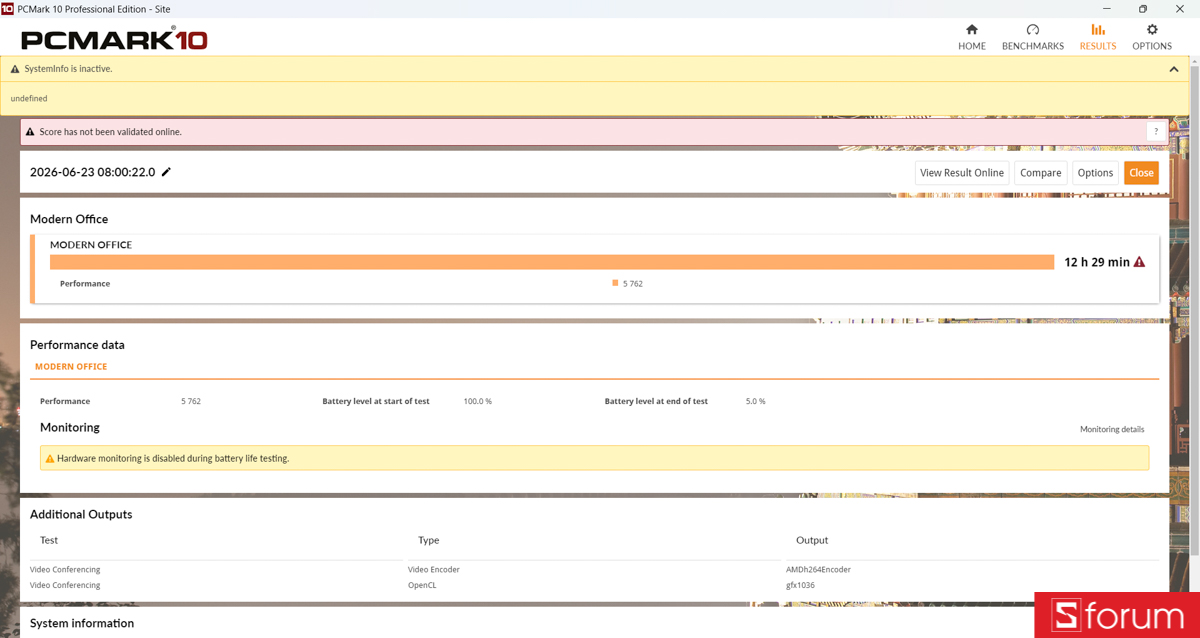Click the Output column header
Image resolution: width=1200 pixels, height=638 pixels.
tap(812, 540)
